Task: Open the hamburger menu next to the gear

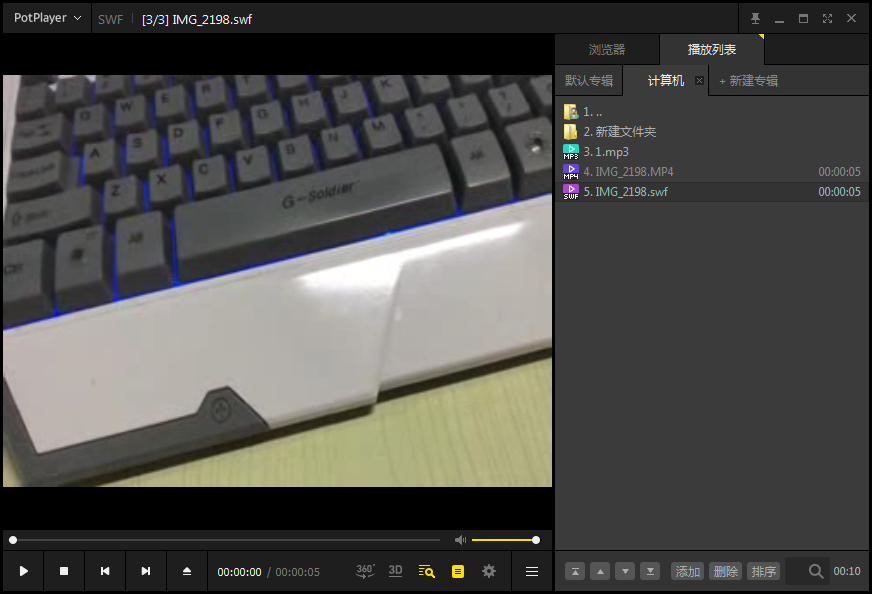Action: coord(531,571)
